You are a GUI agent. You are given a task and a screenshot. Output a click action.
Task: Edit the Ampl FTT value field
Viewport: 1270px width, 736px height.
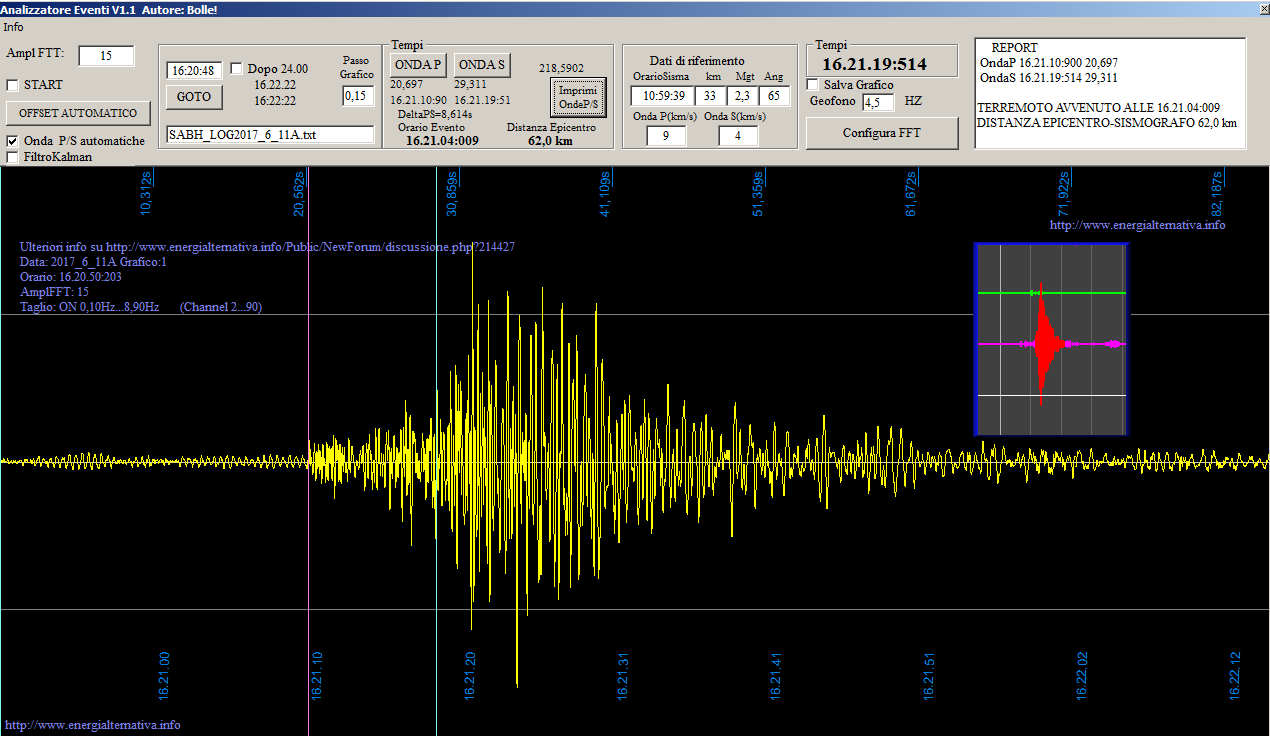point(106,56)
